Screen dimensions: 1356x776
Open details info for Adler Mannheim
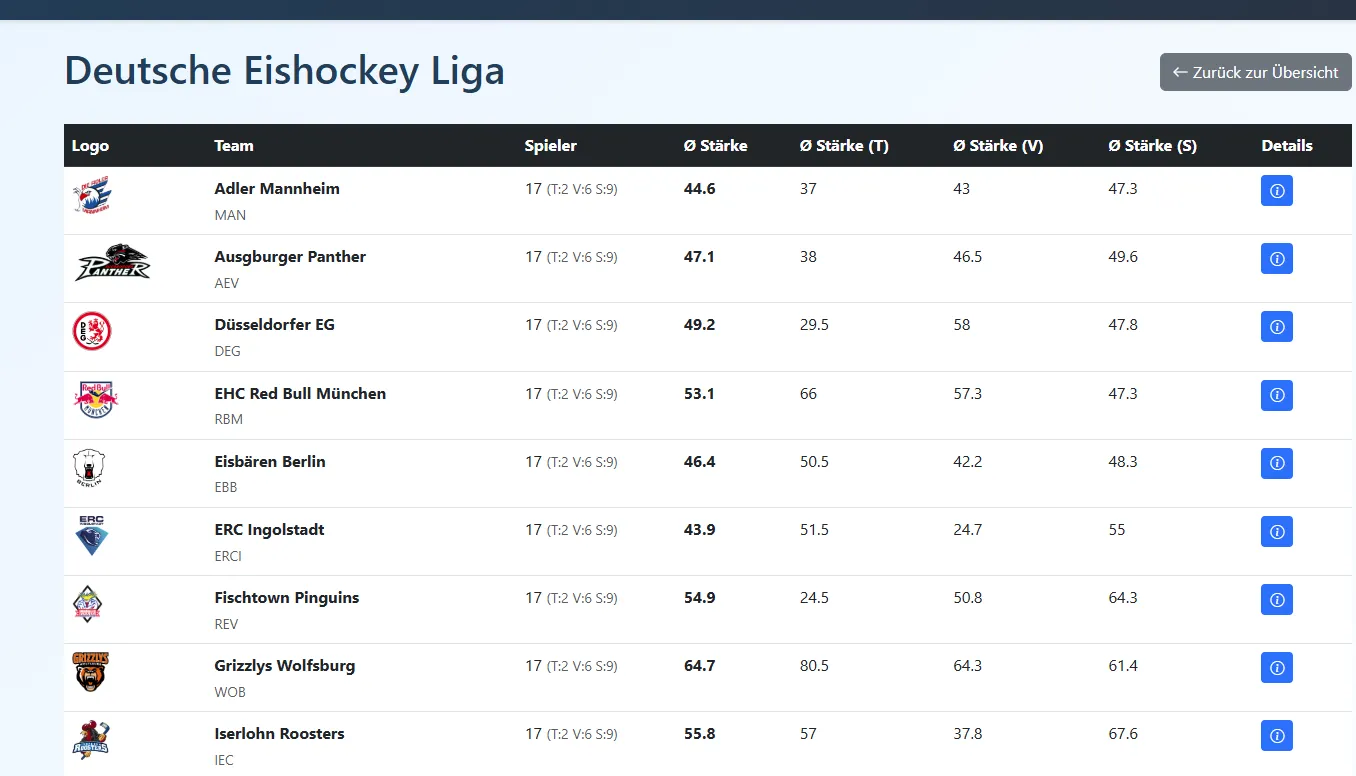(1276, 190)
